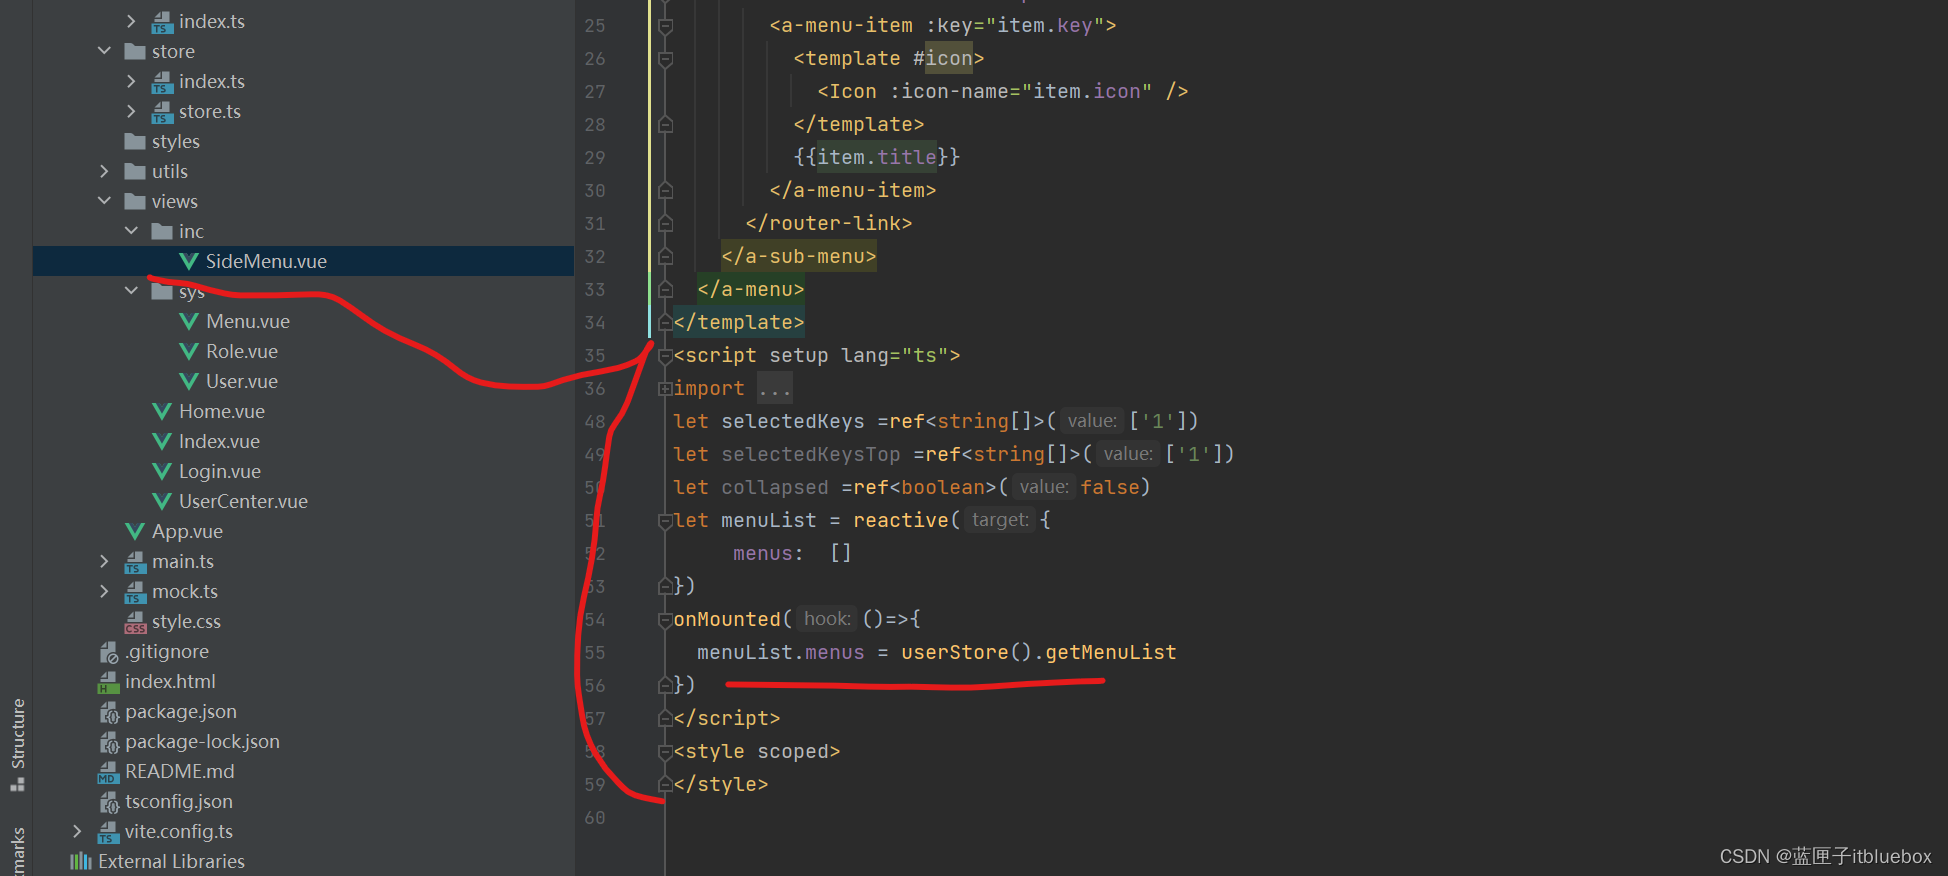Click the scoped attribute in style tag
This screenshot has width=1948, height=876.
coord(793,751)
